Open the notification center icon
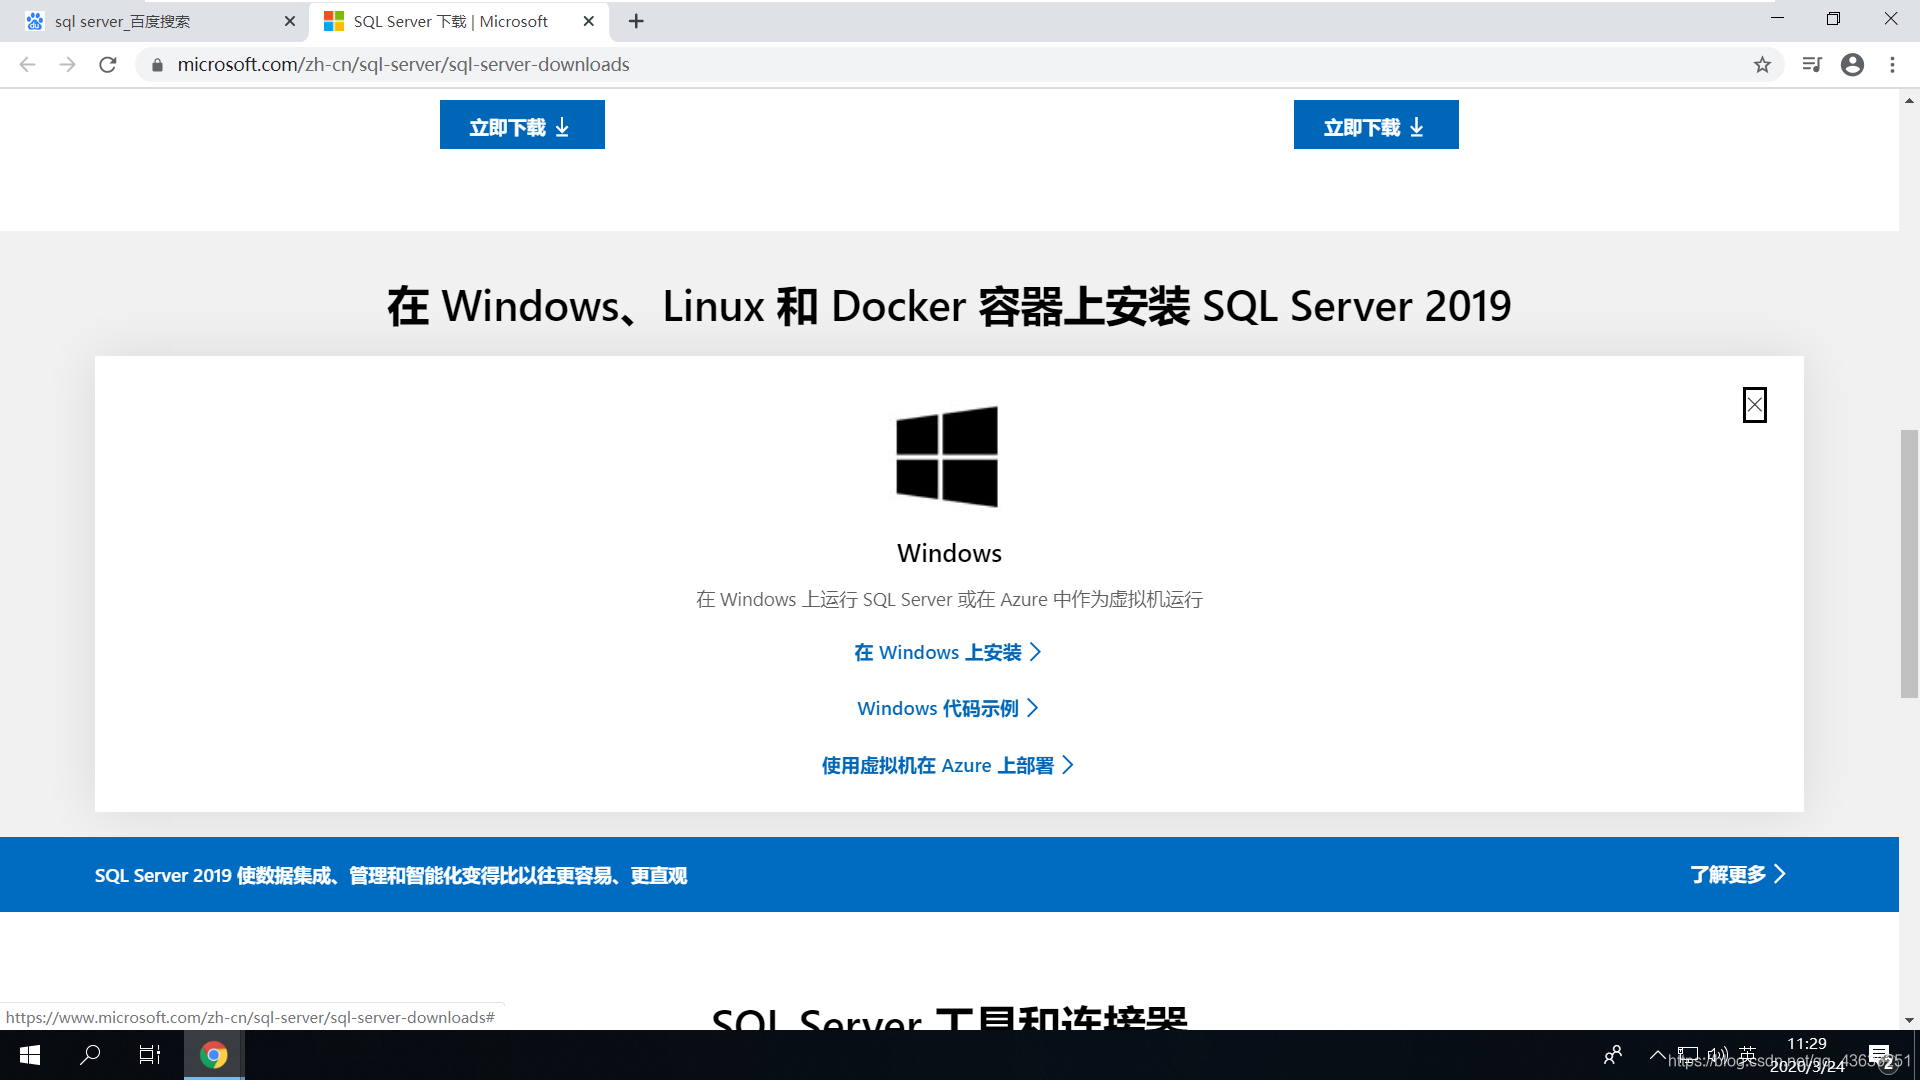Image resolution: width=1920 pixels, height=1080 pixels. tap(1880, 1056)
